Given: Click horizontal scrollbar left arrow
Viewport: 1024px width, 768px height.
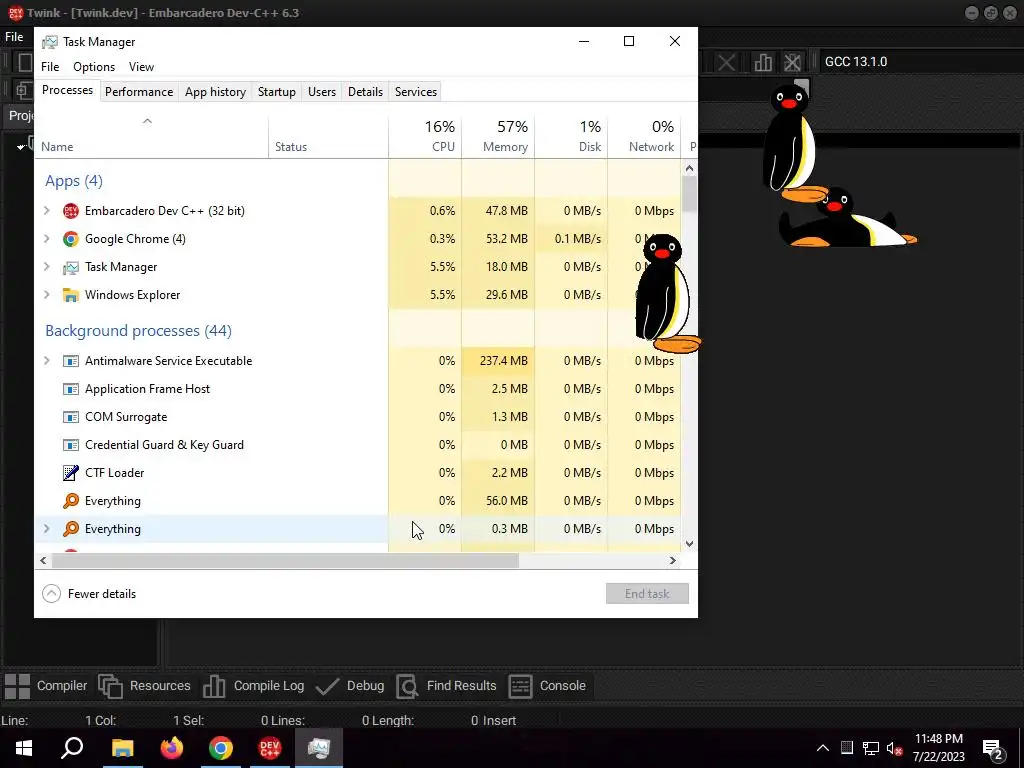Looking at the screenshot, I should pos(43,560).
